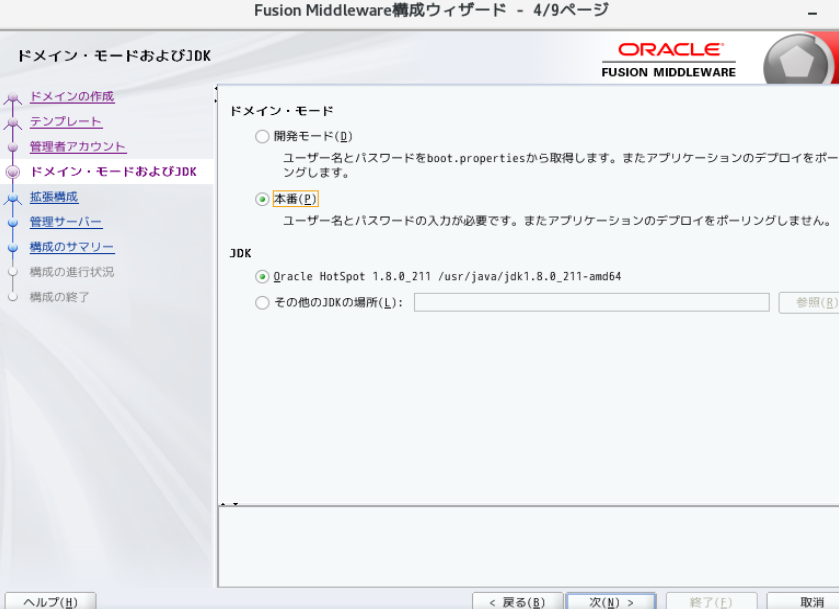
Task: Click the production mode description text
Action: [x=557, y=220]
